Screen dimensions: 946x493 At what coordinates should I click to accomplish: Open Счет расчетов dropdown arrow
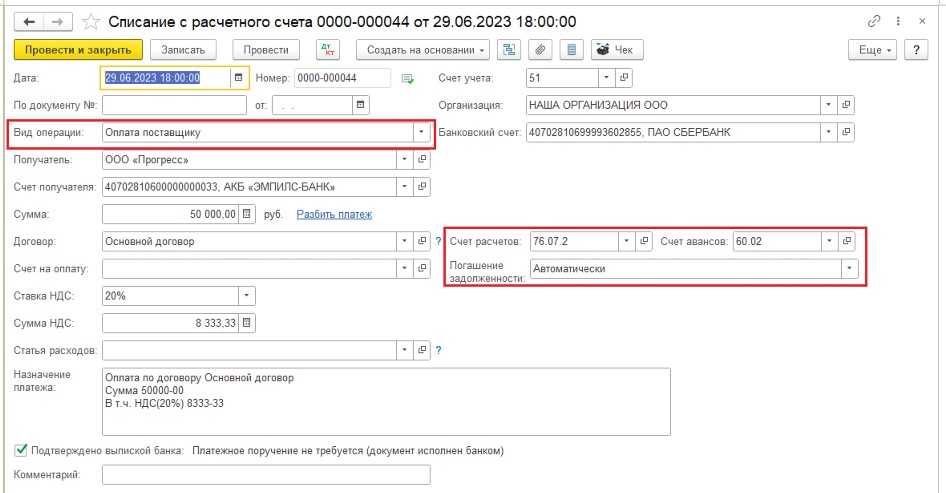[625, 241]
